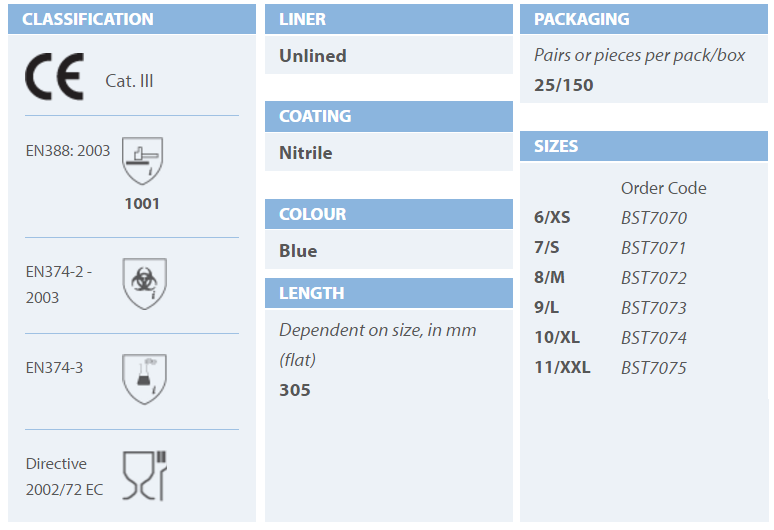
Task: Click the EN374-2 biohazard shield icon
Action: (145, 283)
